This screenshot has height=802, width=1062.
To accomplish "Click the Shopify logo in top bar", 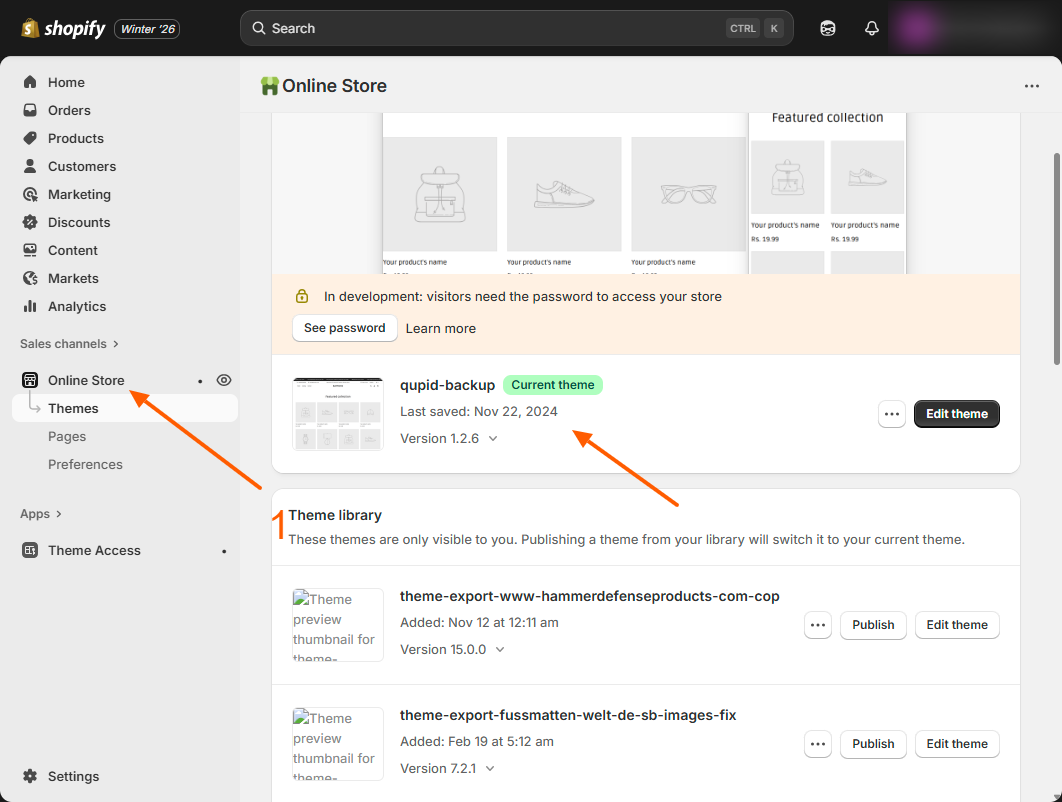I will click(63, 28).
